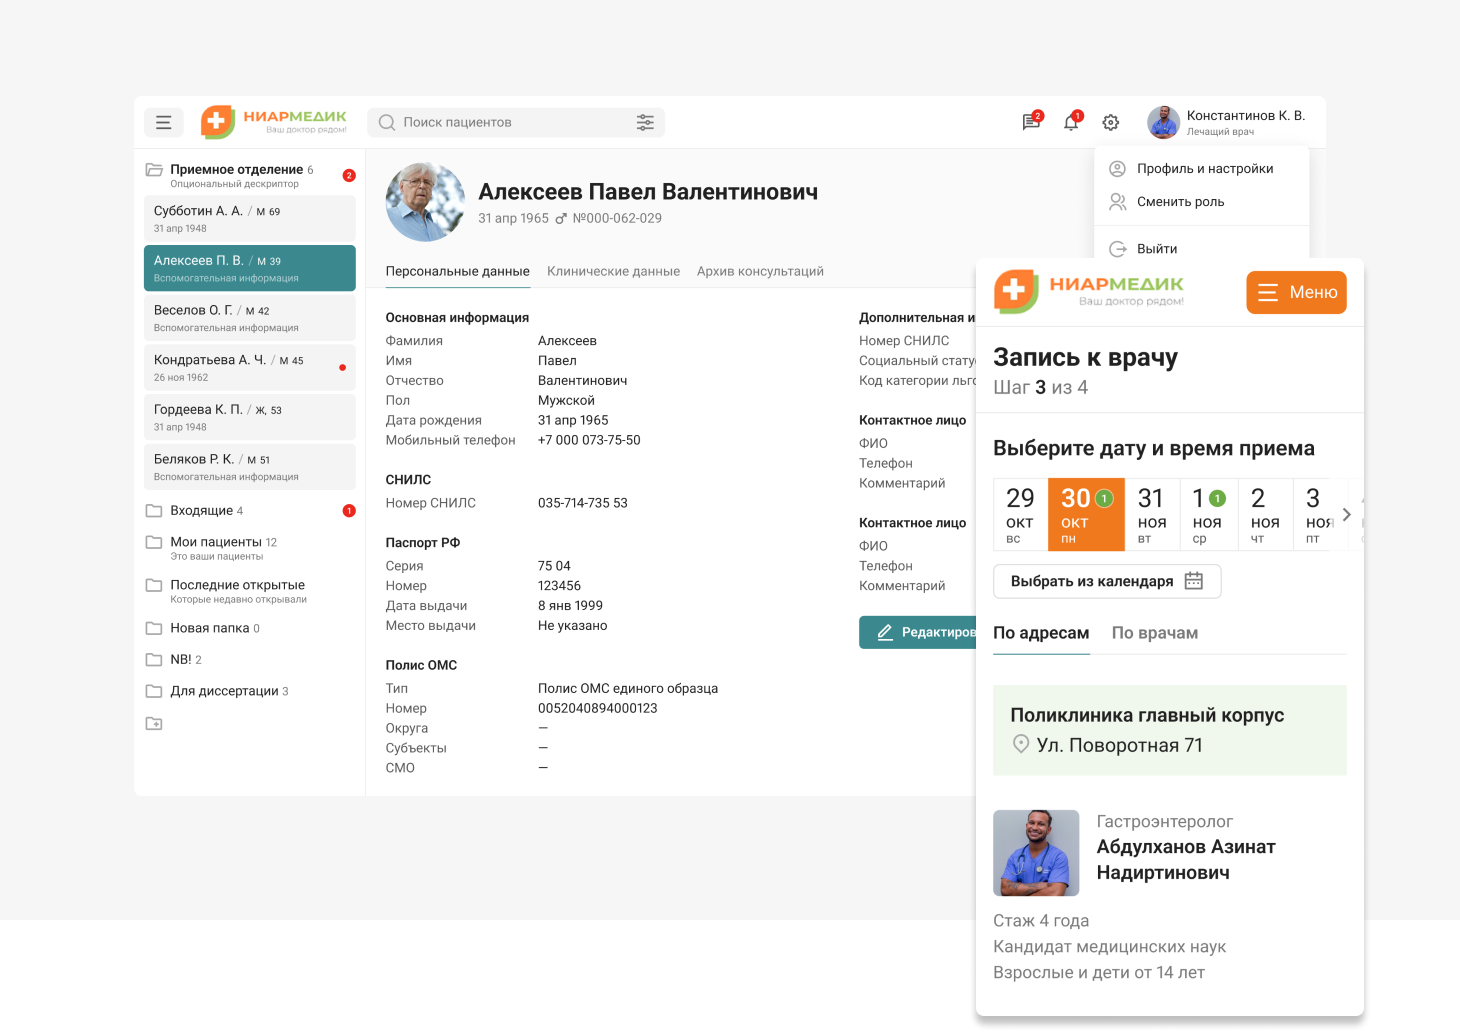Open notifications bell icon
Viewport: 1460px width, 1032px height.
(1071, 122)
